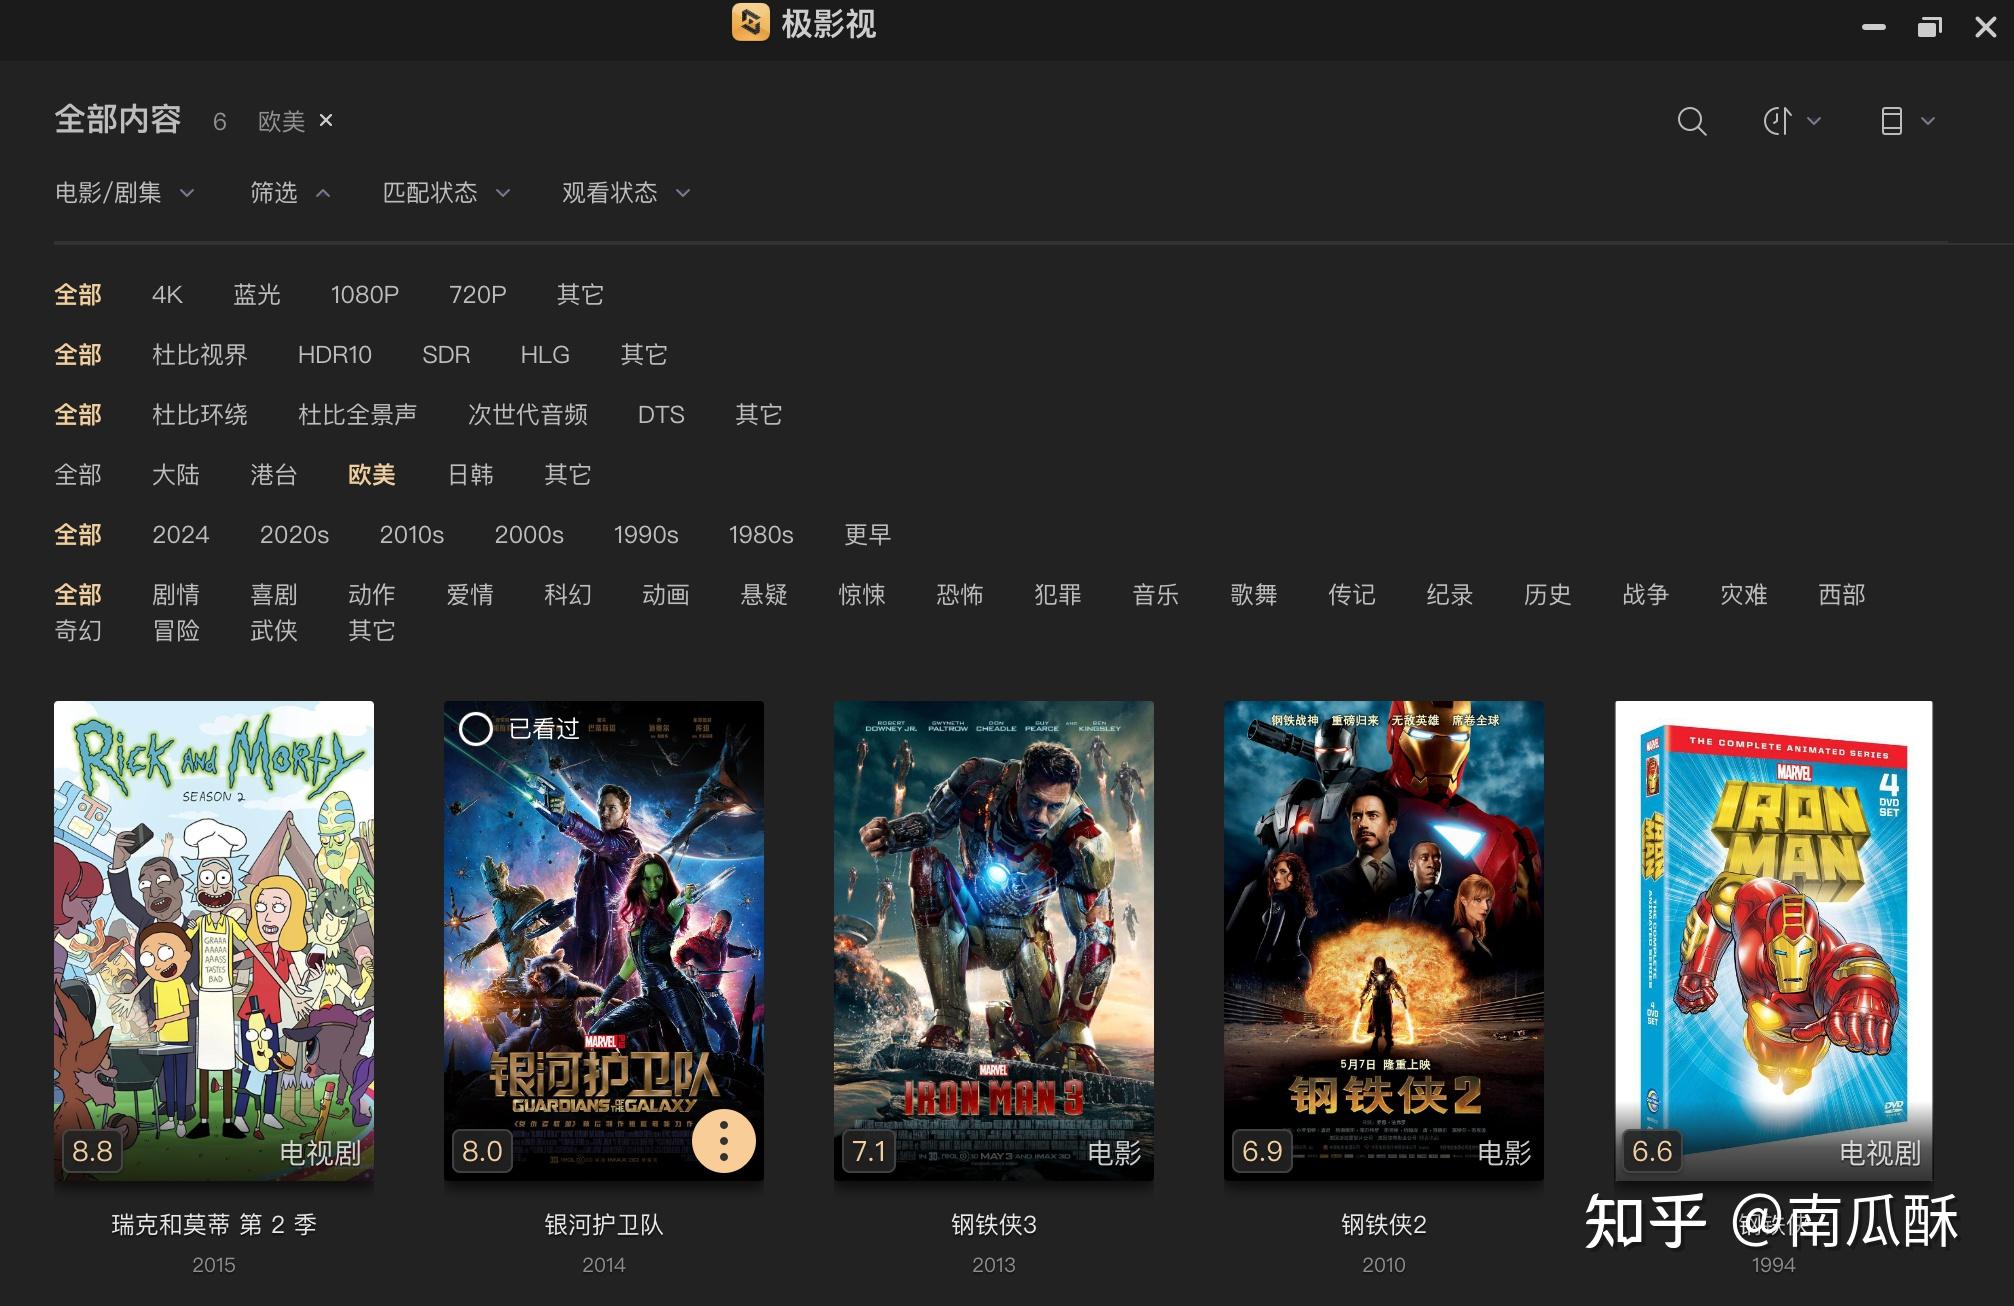Choose the SDR filter

[446, 354]
